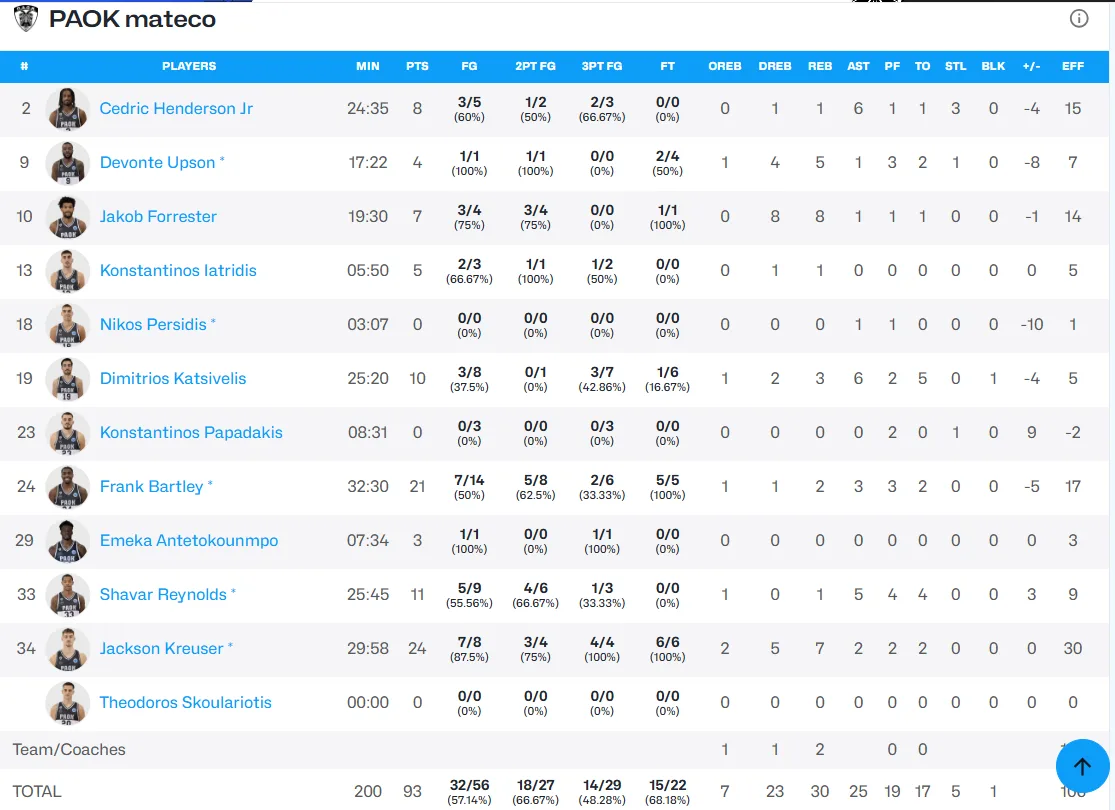Click the team total 15/22 free throws
The image size is (1115, 810).
click(x=667, y=792)
